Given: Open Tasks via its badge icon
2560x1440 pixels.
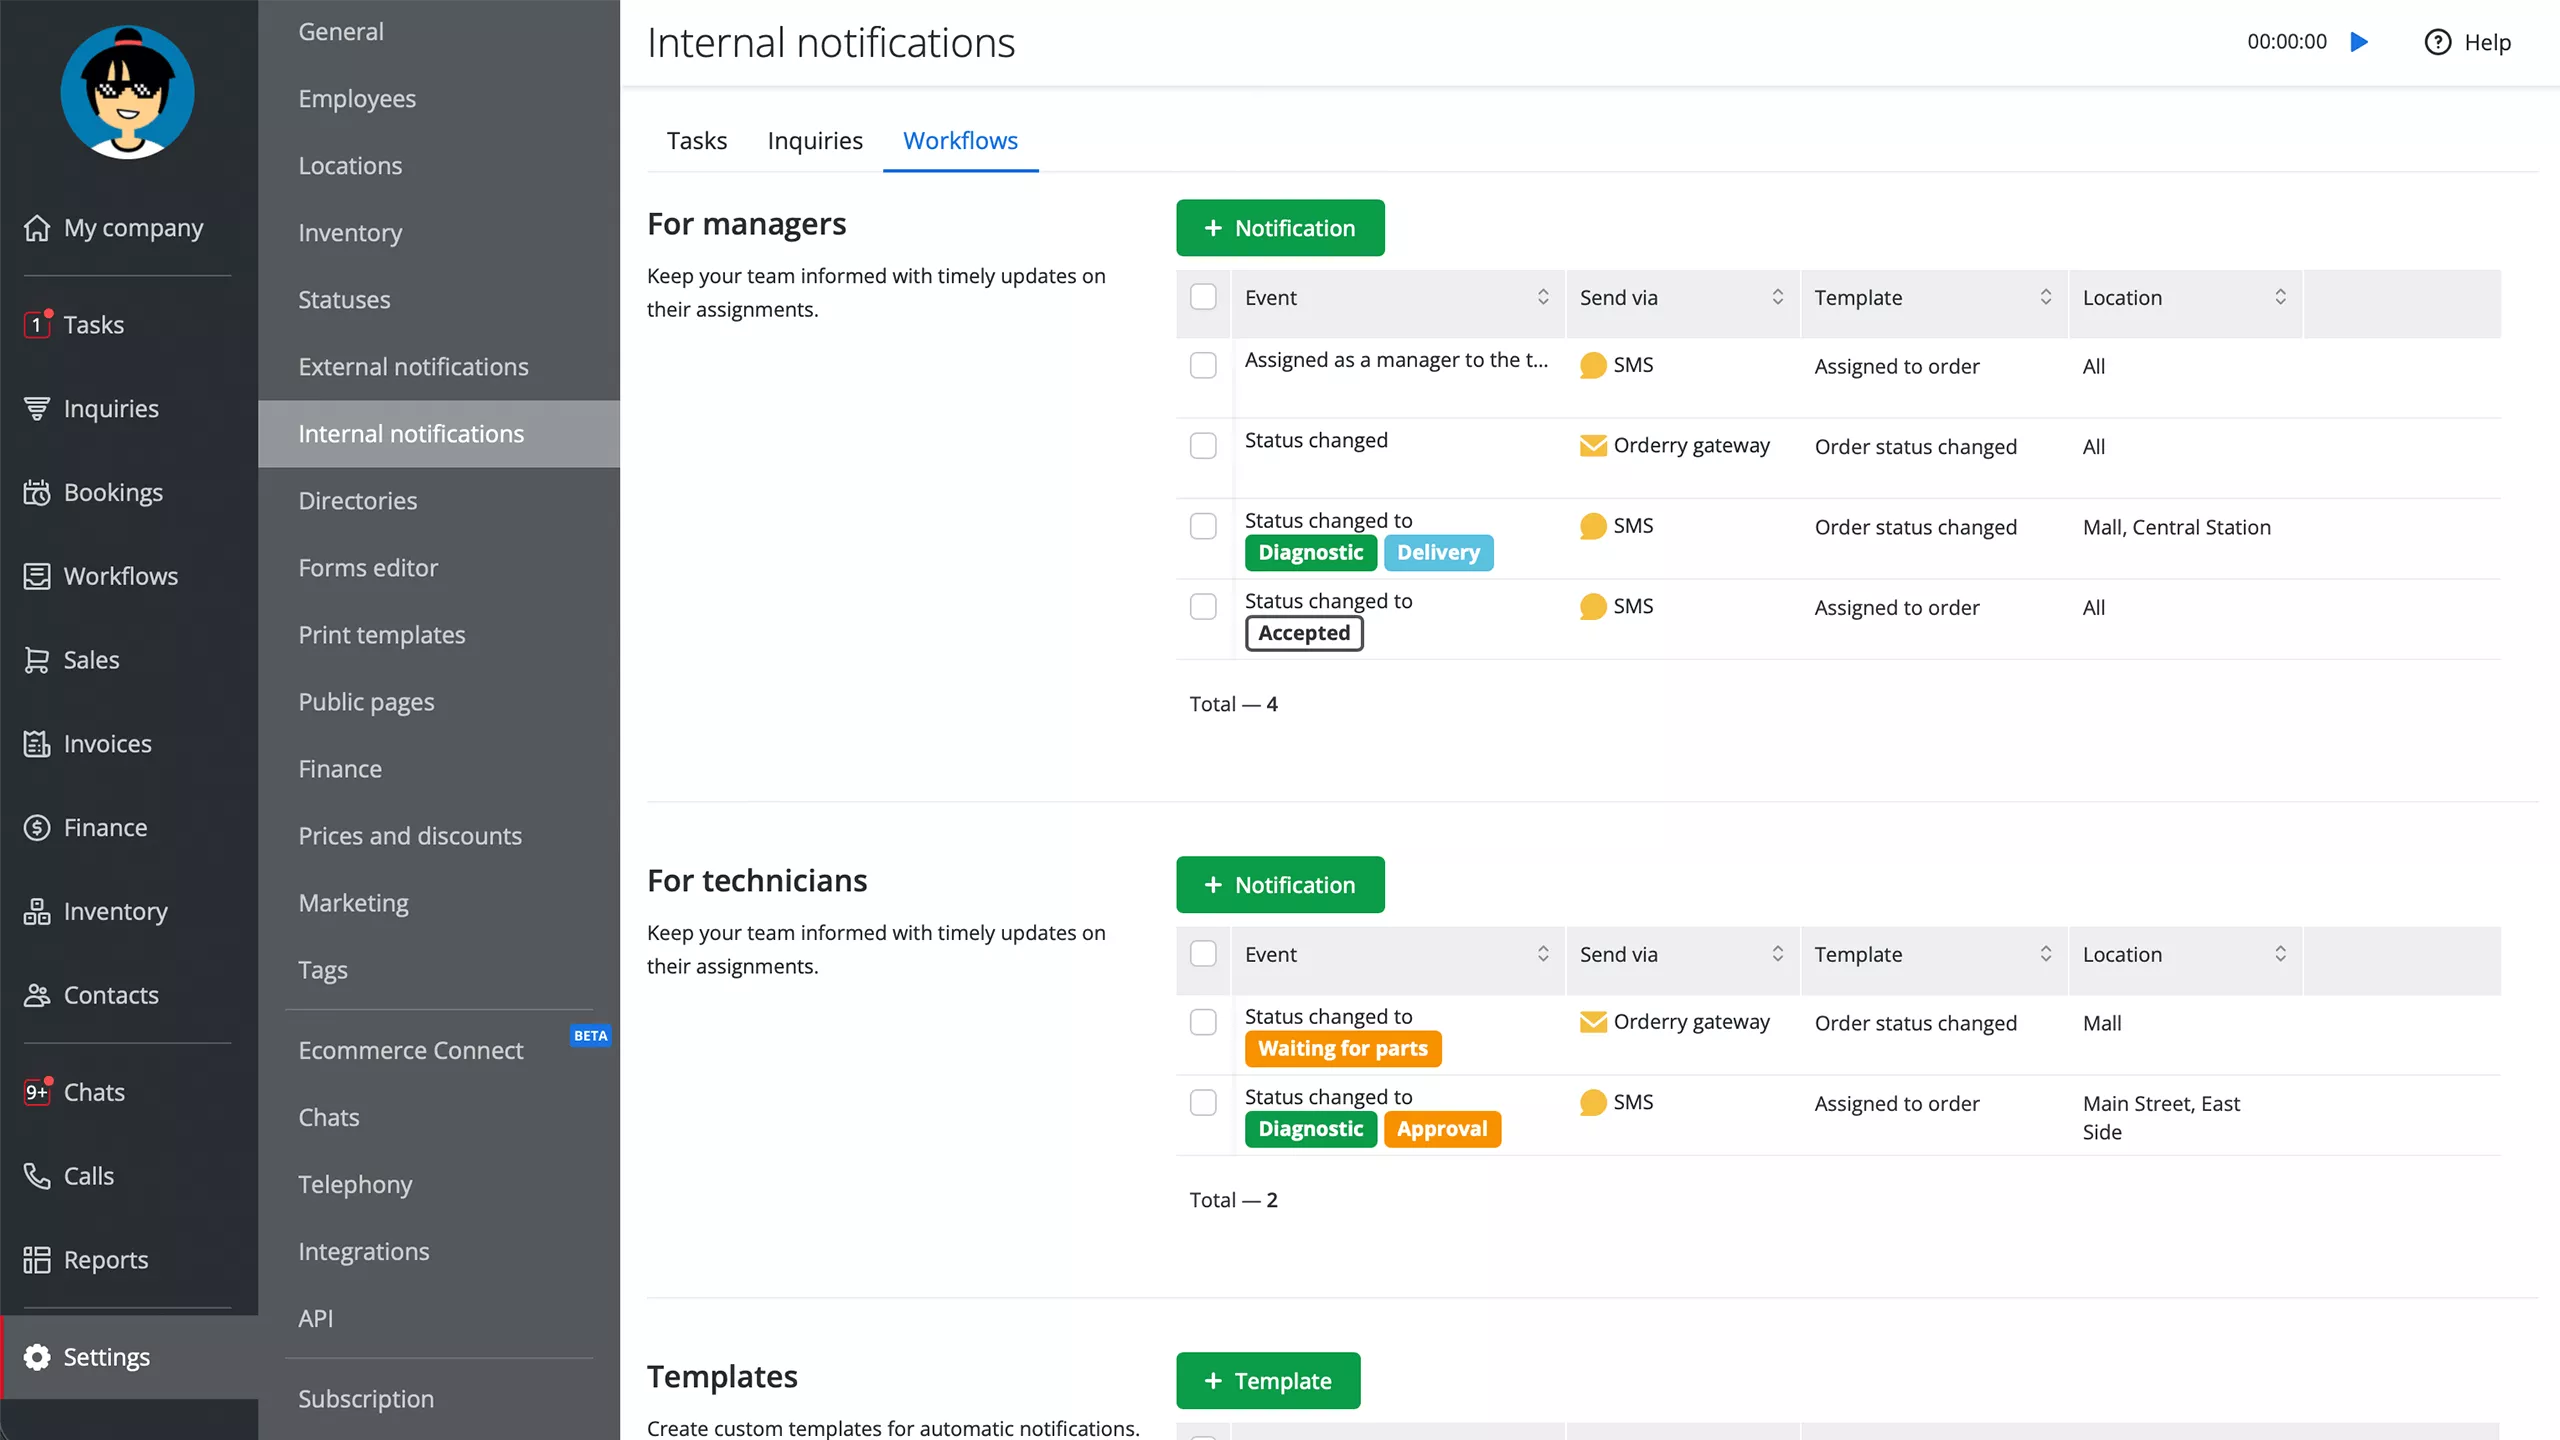Looking at the screenshot, I should 37,324.
